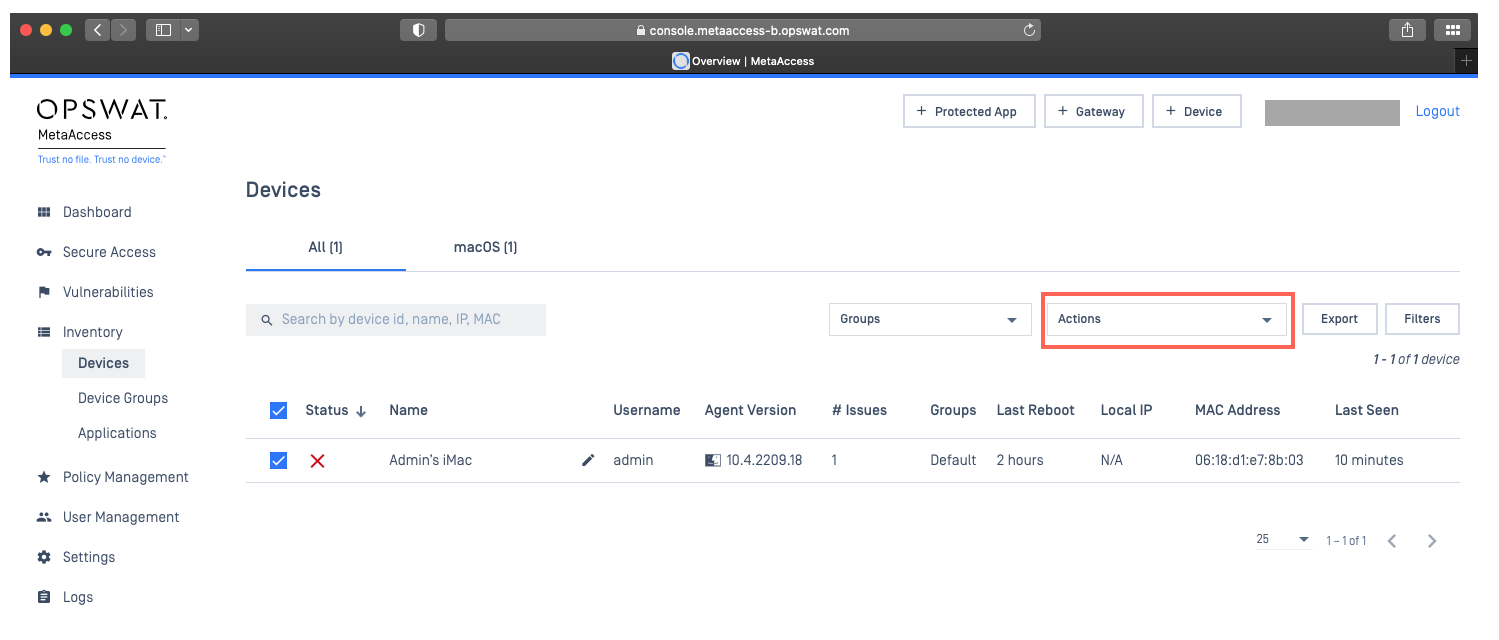Viewport: 1499px width, 640px height.
Task: Click Safari forward navigation arrow
Action: [124, 30]
